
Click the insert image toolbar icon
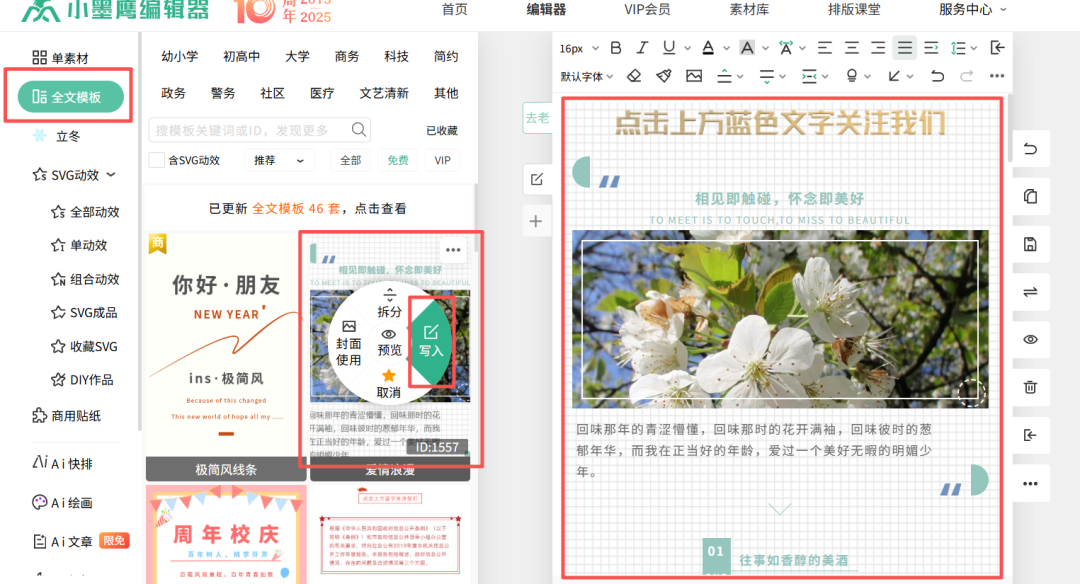694,76
